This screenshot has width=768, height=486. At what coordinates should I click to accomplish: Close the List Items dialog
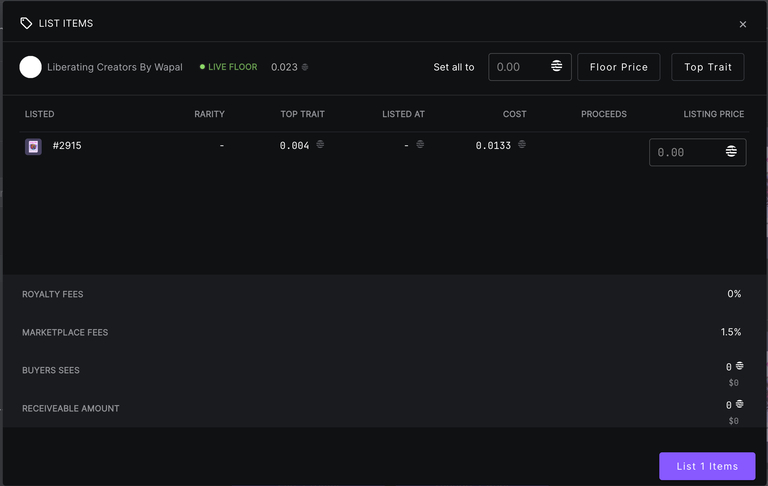(x=742, y=24)
